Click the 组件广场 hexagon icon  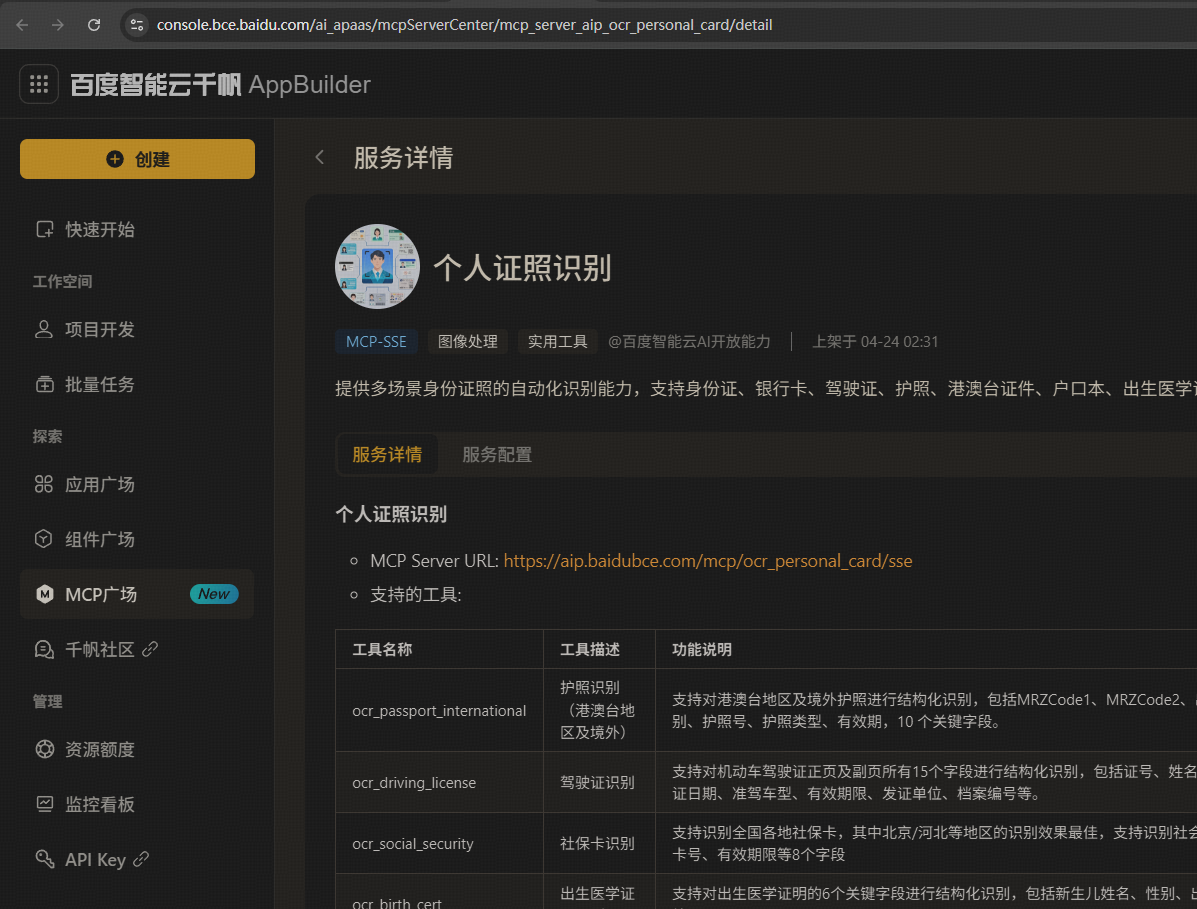click(44, 539)
